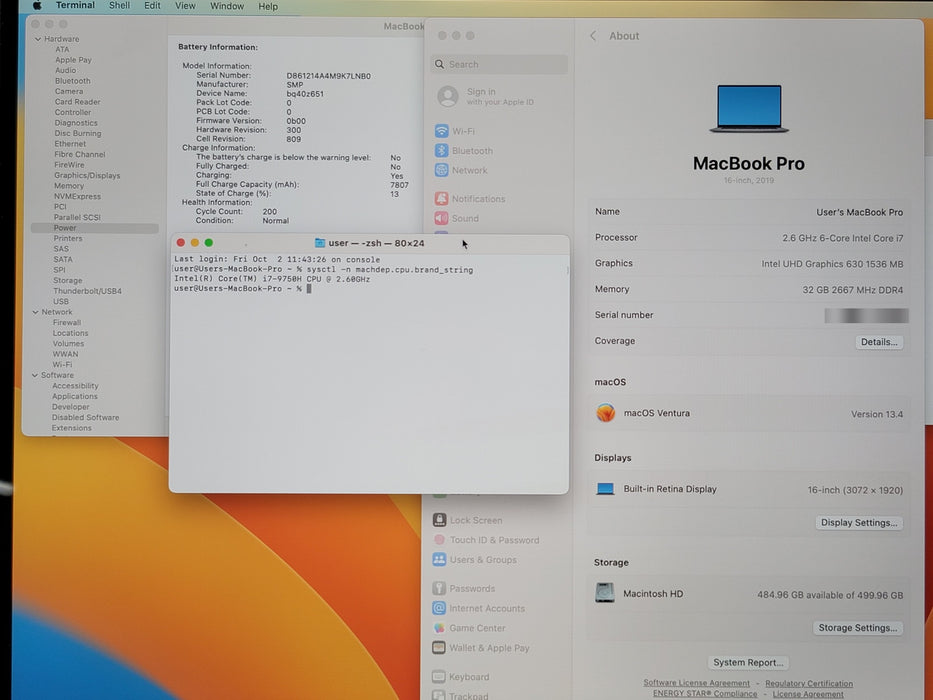Open Storage Settings
The image size is (933, 700).
[x=857, y=627]
